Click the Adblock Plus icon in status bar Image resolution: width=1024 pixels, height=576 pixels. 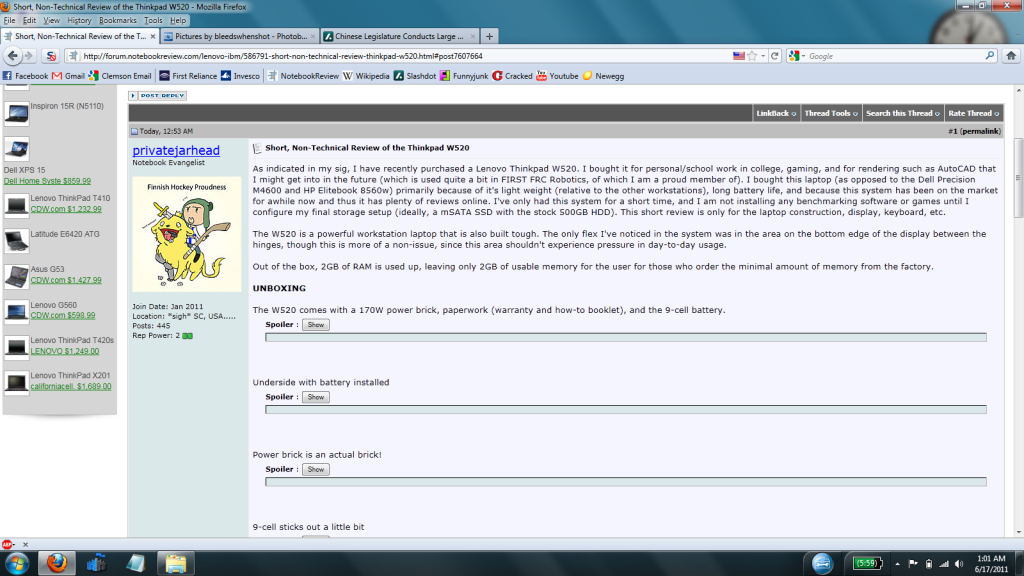coord(7,544)
